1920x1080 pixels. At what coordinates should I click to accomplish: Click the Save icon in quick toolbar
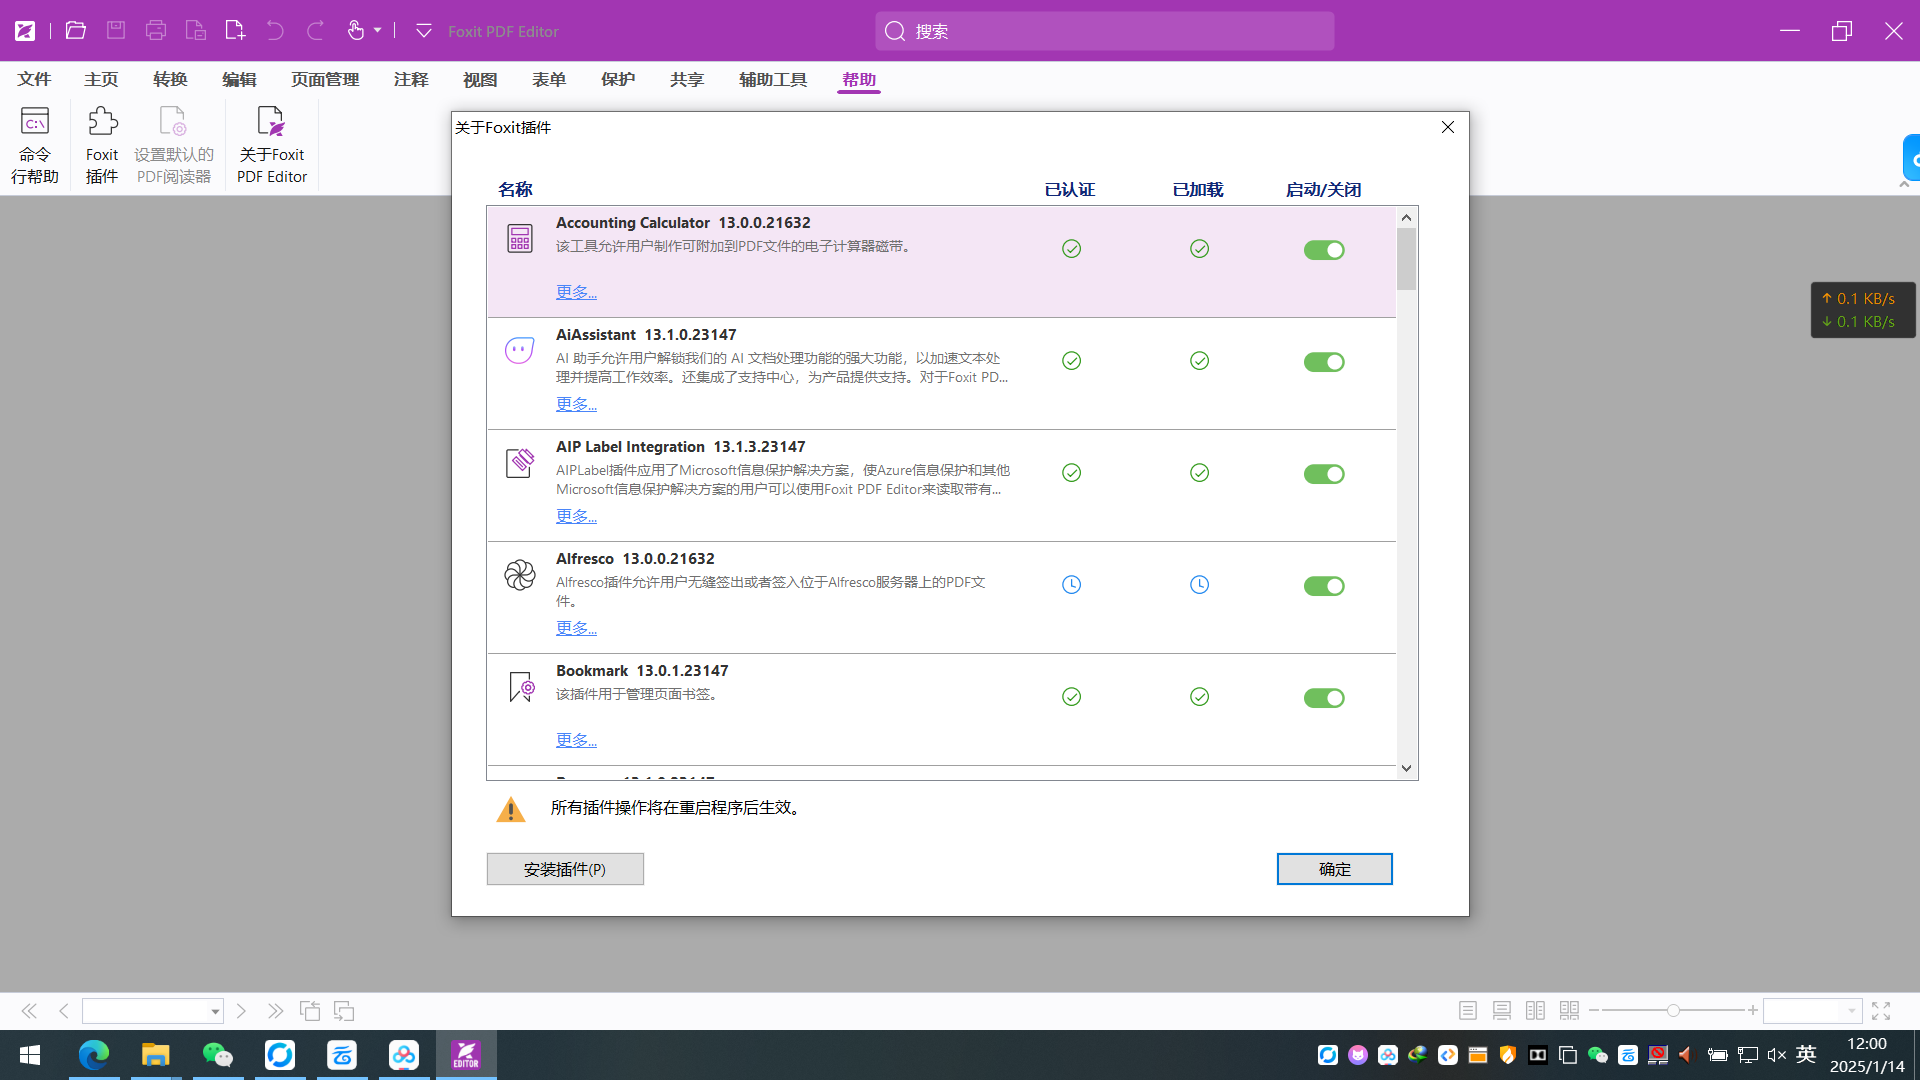116,30
